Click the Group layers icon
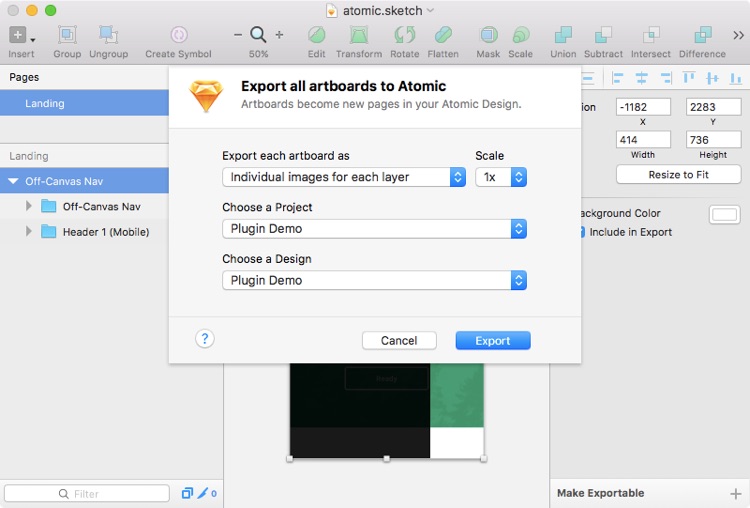Viewport: 750px width, 508px height. point(67,35)
